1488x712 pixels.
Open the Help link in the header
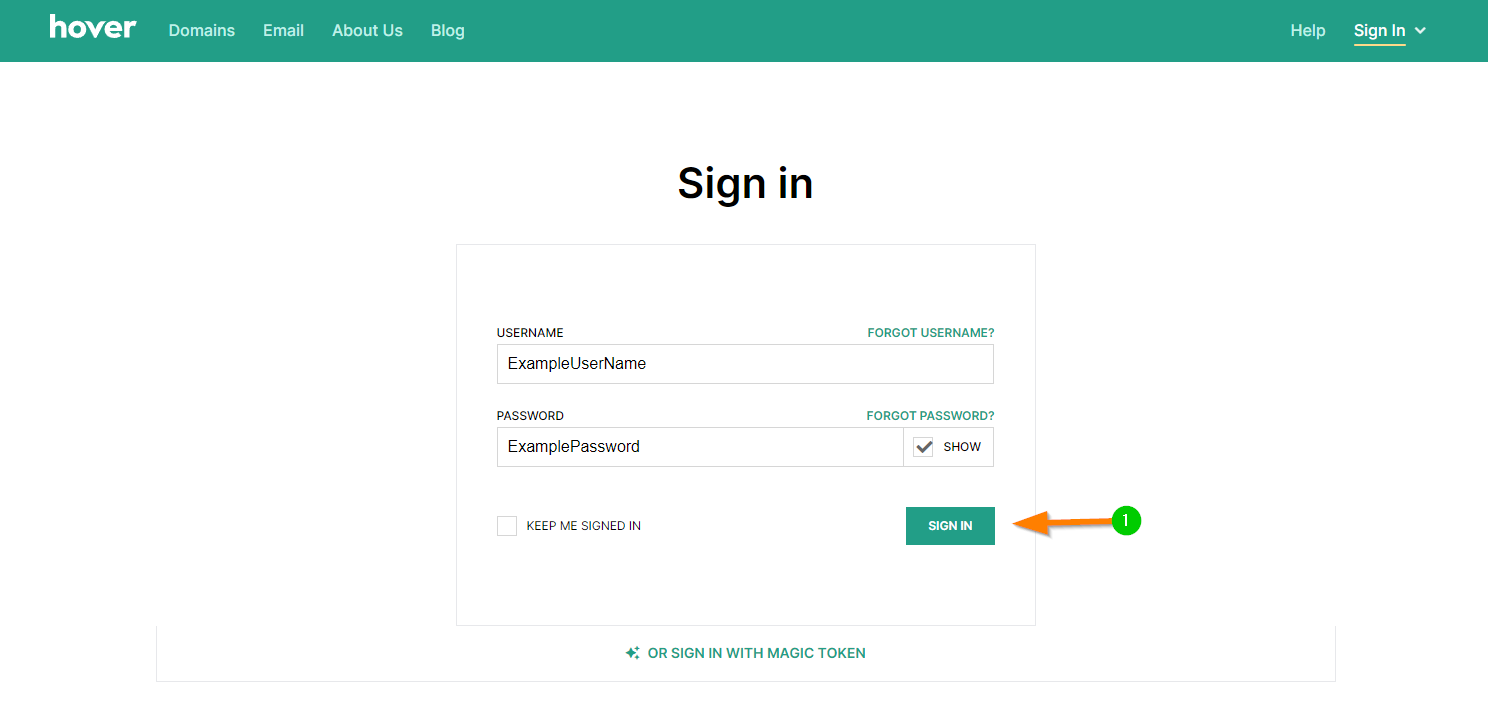[1308, 30]
